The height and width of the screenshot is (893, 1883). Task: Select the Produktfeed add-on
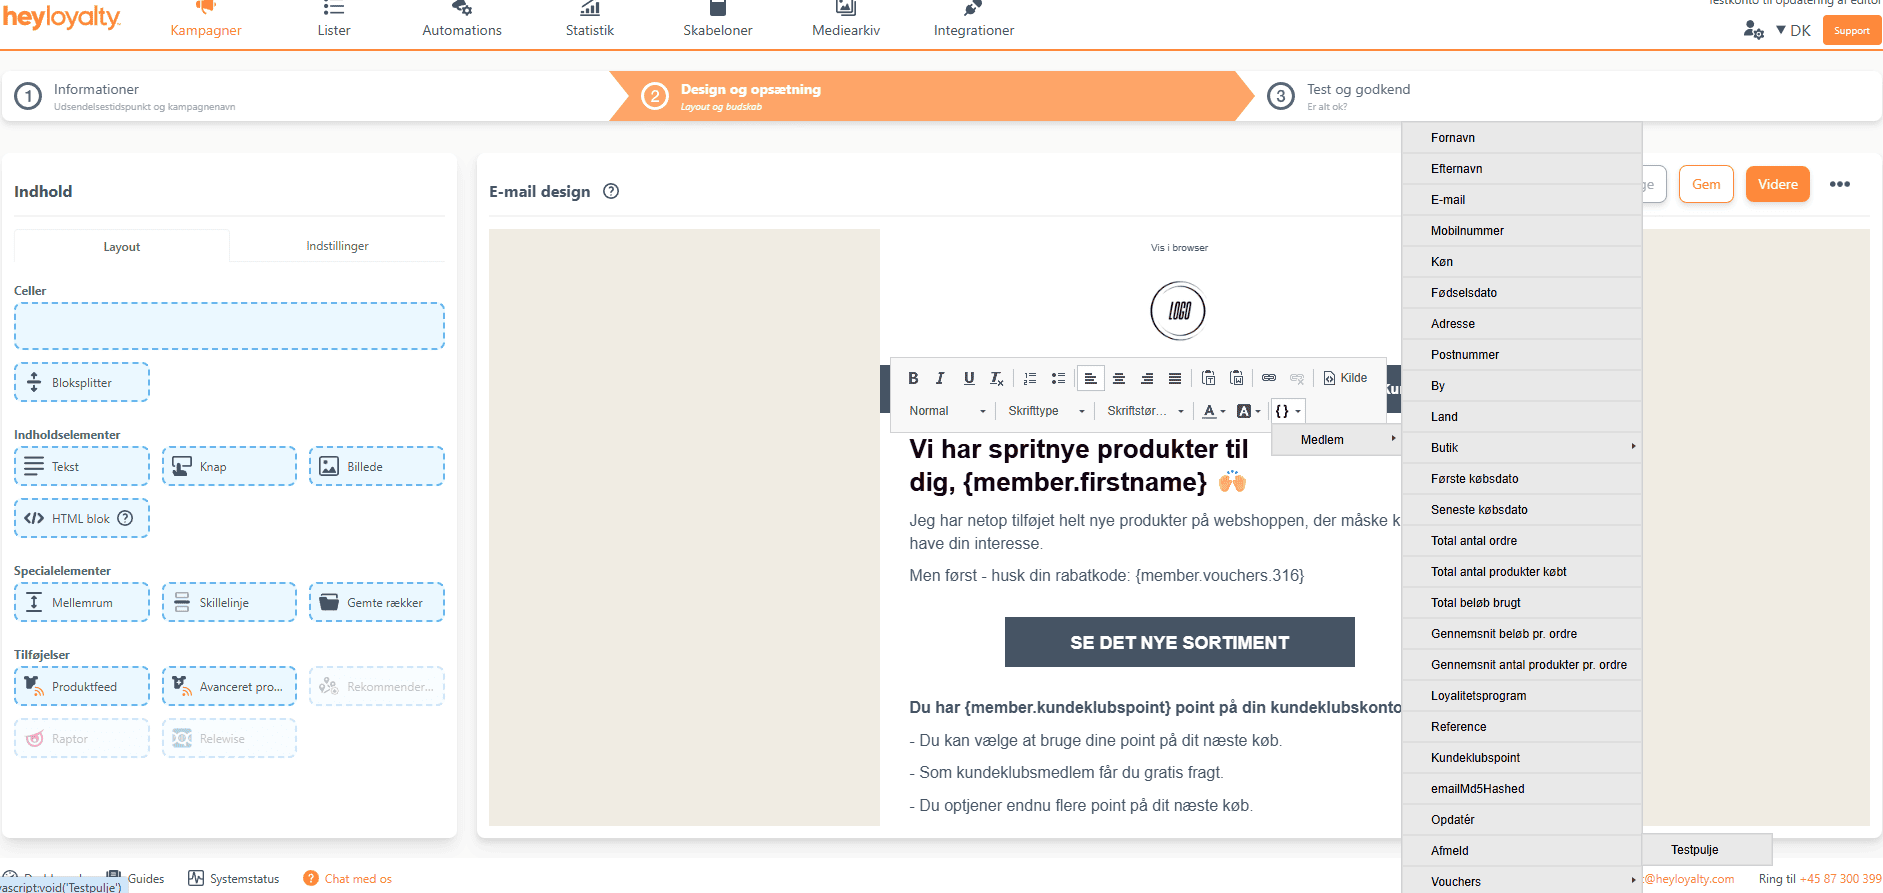pyautogui.click(x=82, y=686)
